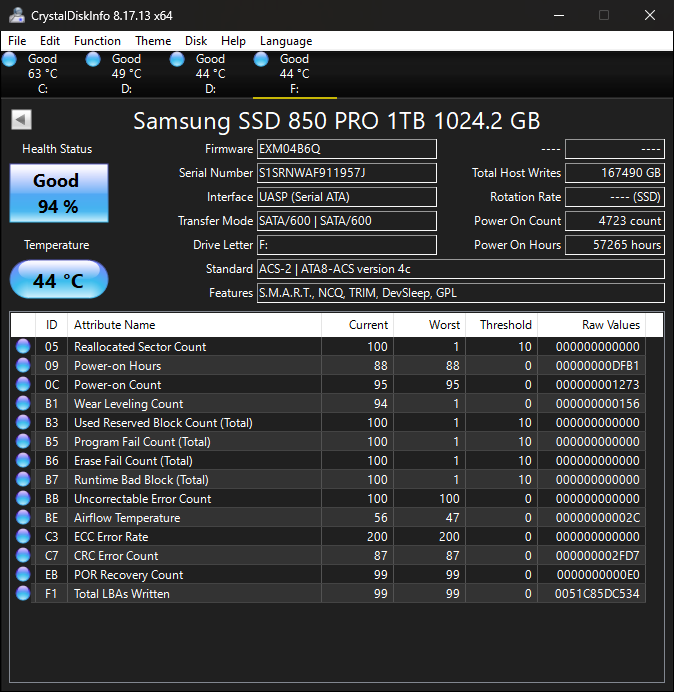The height and width of the screenshot is (692, 674).
Task: Click the 44 °C temperature button
Action: tap(58, 281)
